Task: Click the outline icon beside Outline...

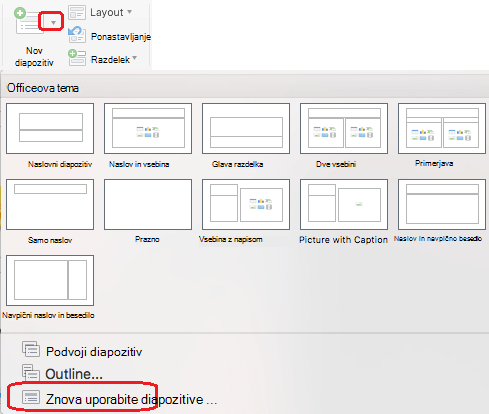Action: tap(31, 372)
